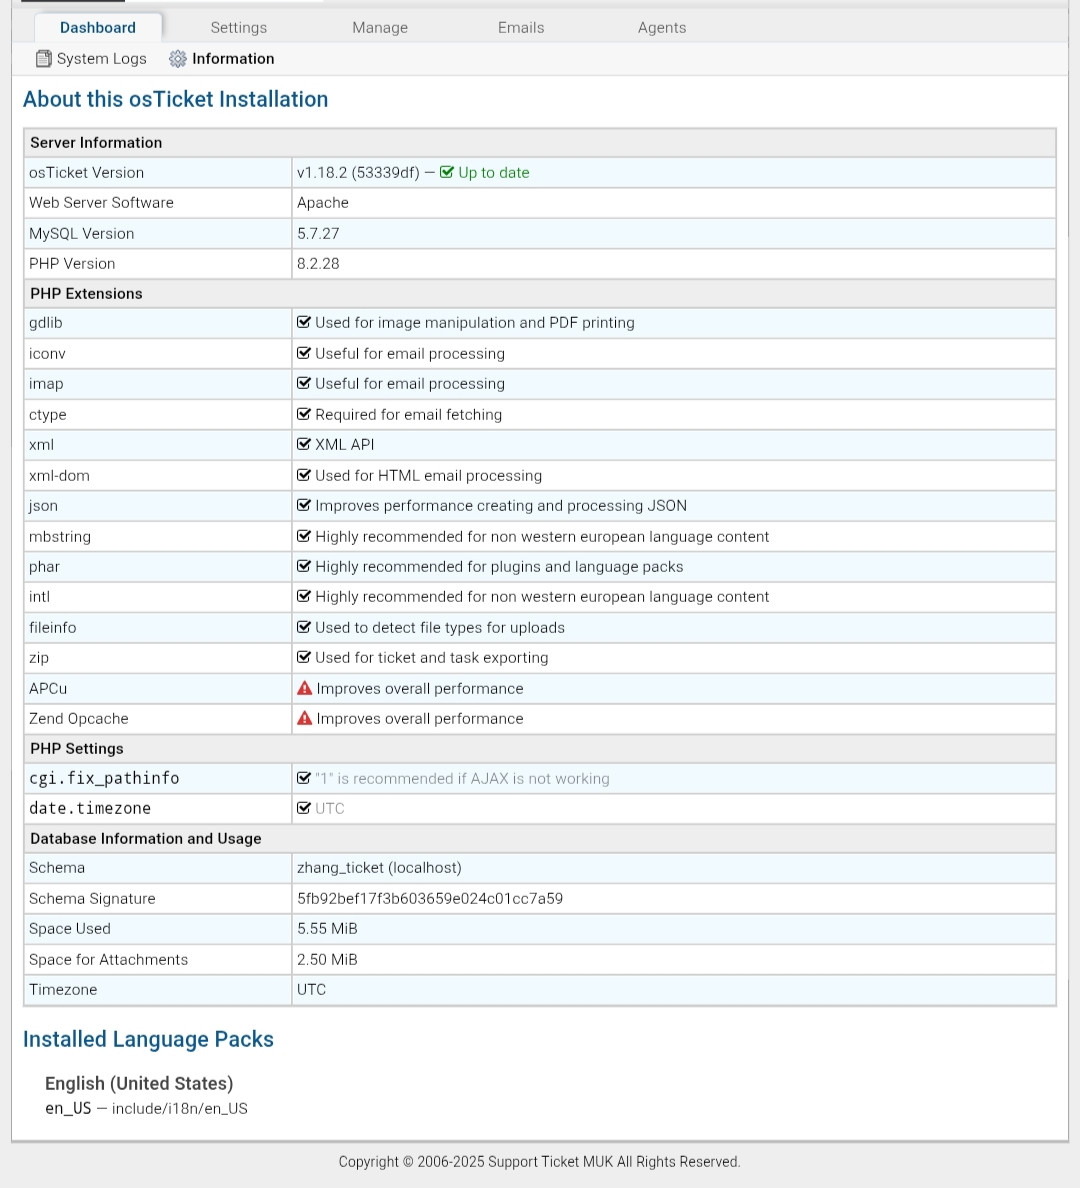Click the zip extension check icon
Screen dimensions: 1080x1188
click(x=304, y=657)
